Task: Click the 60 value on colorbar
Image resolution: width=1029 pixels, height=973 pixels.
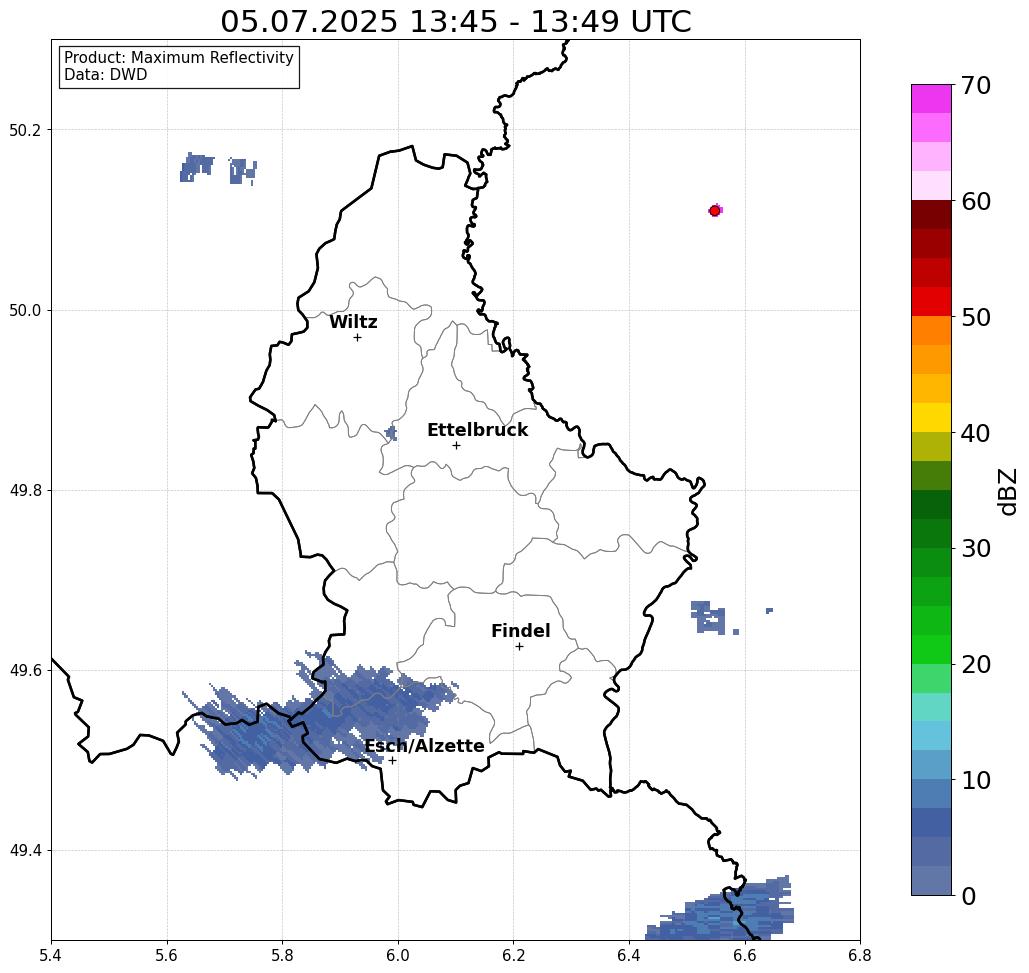Action: click(x=975, y=201)
